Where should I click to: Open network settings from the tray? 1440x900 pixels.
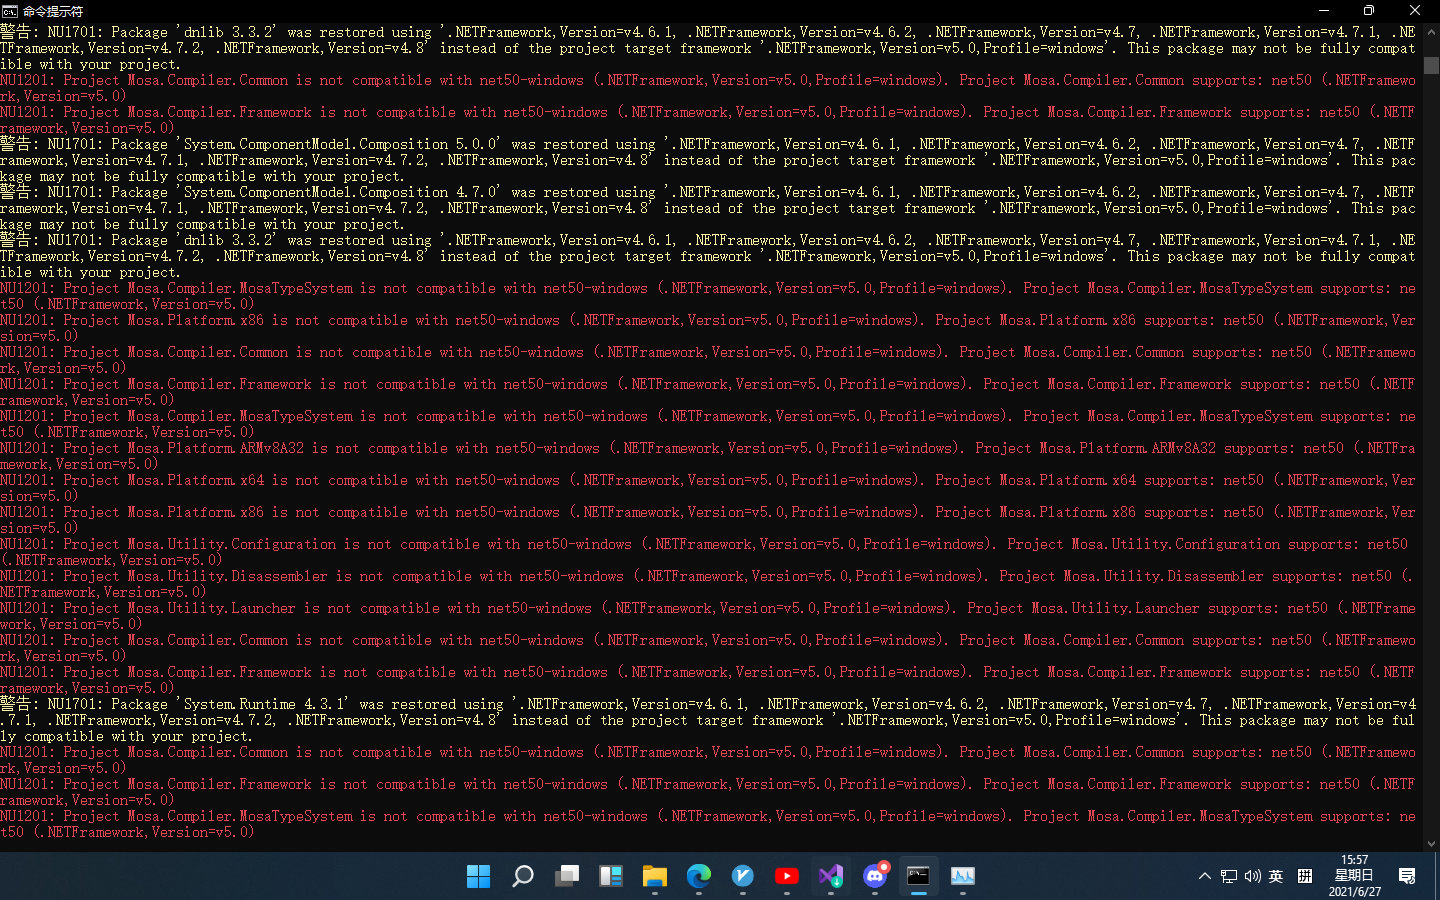point(1228,876)
